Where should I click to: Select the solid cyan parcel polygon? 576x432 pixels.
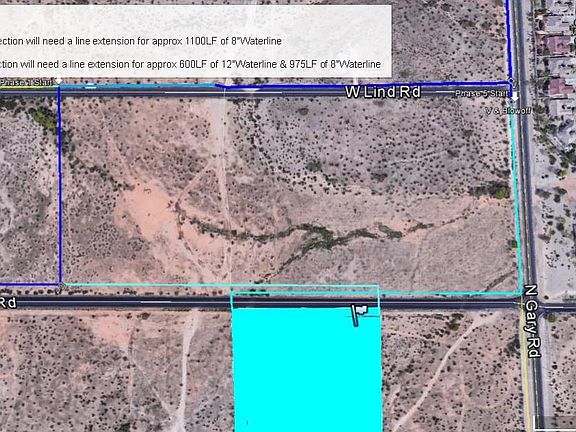pyautogui.click(x=307, y=369)
